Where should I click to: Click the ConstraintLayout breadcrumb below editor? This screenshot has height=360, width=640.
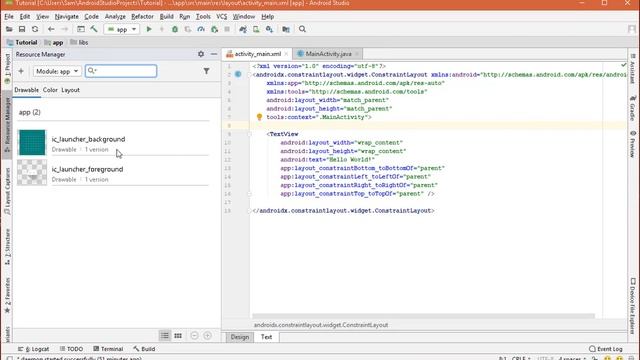pos(321,325)
